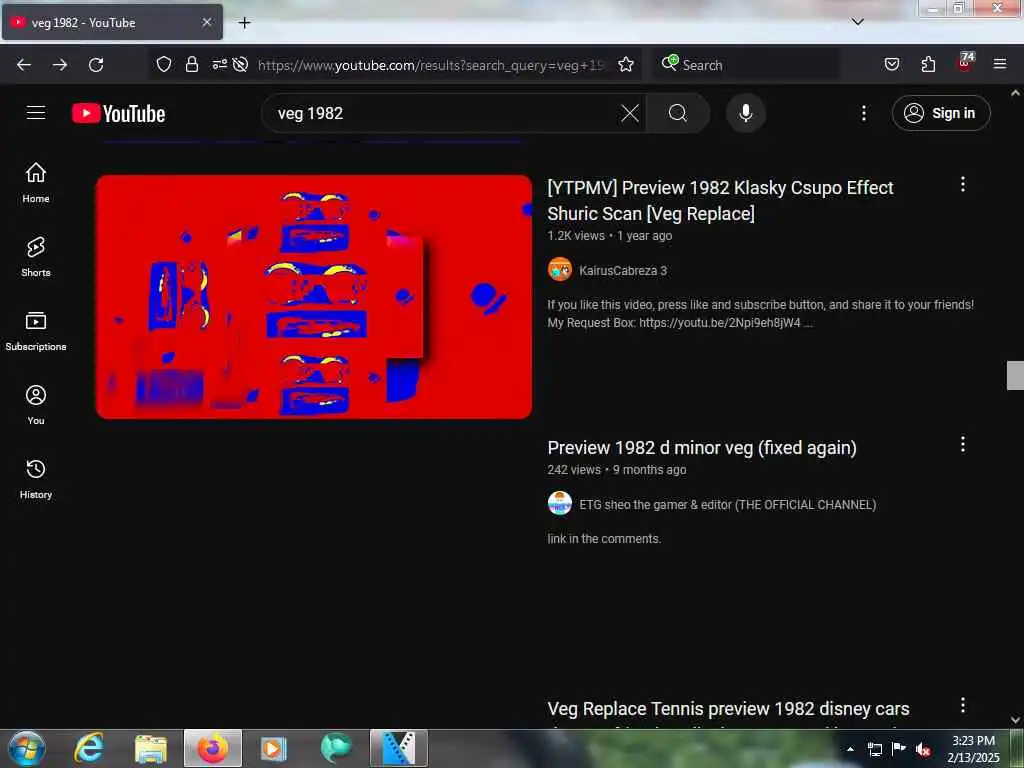Go forward with the browser forward arrow

[60, 65]
